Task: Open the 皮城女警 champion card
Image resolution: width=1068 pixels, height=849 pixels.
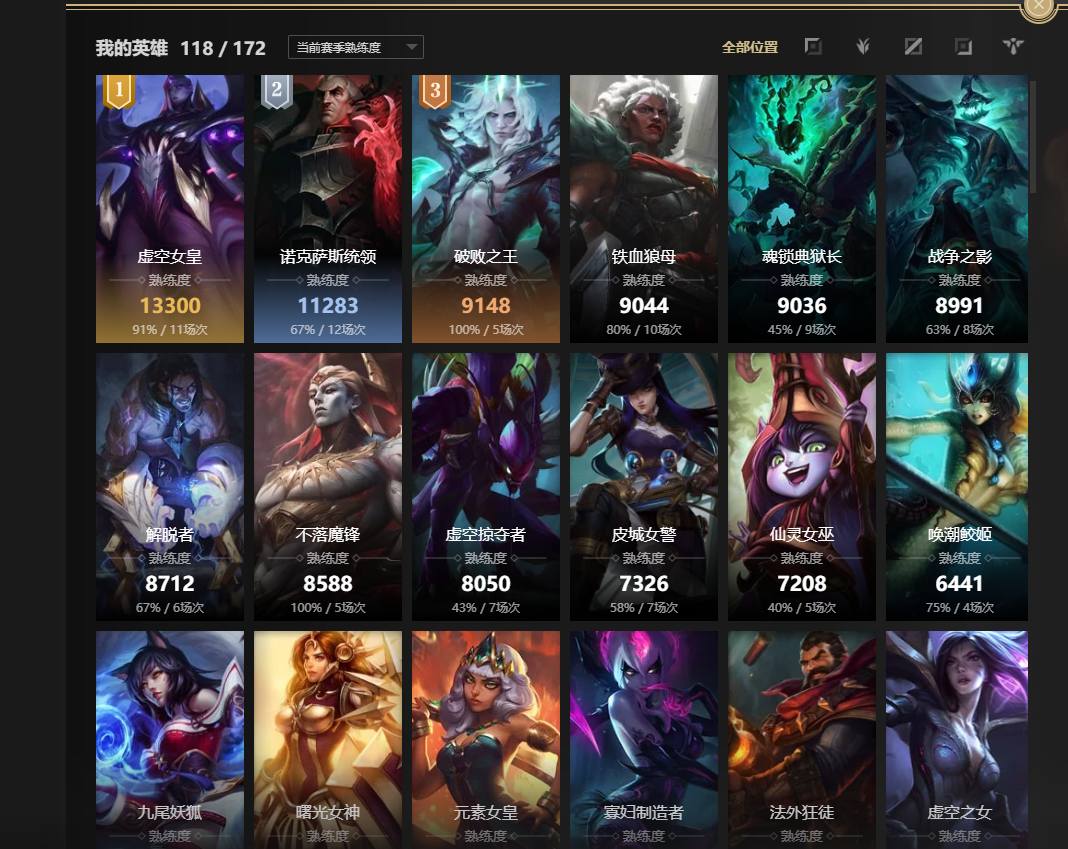Action: [644, 487]
